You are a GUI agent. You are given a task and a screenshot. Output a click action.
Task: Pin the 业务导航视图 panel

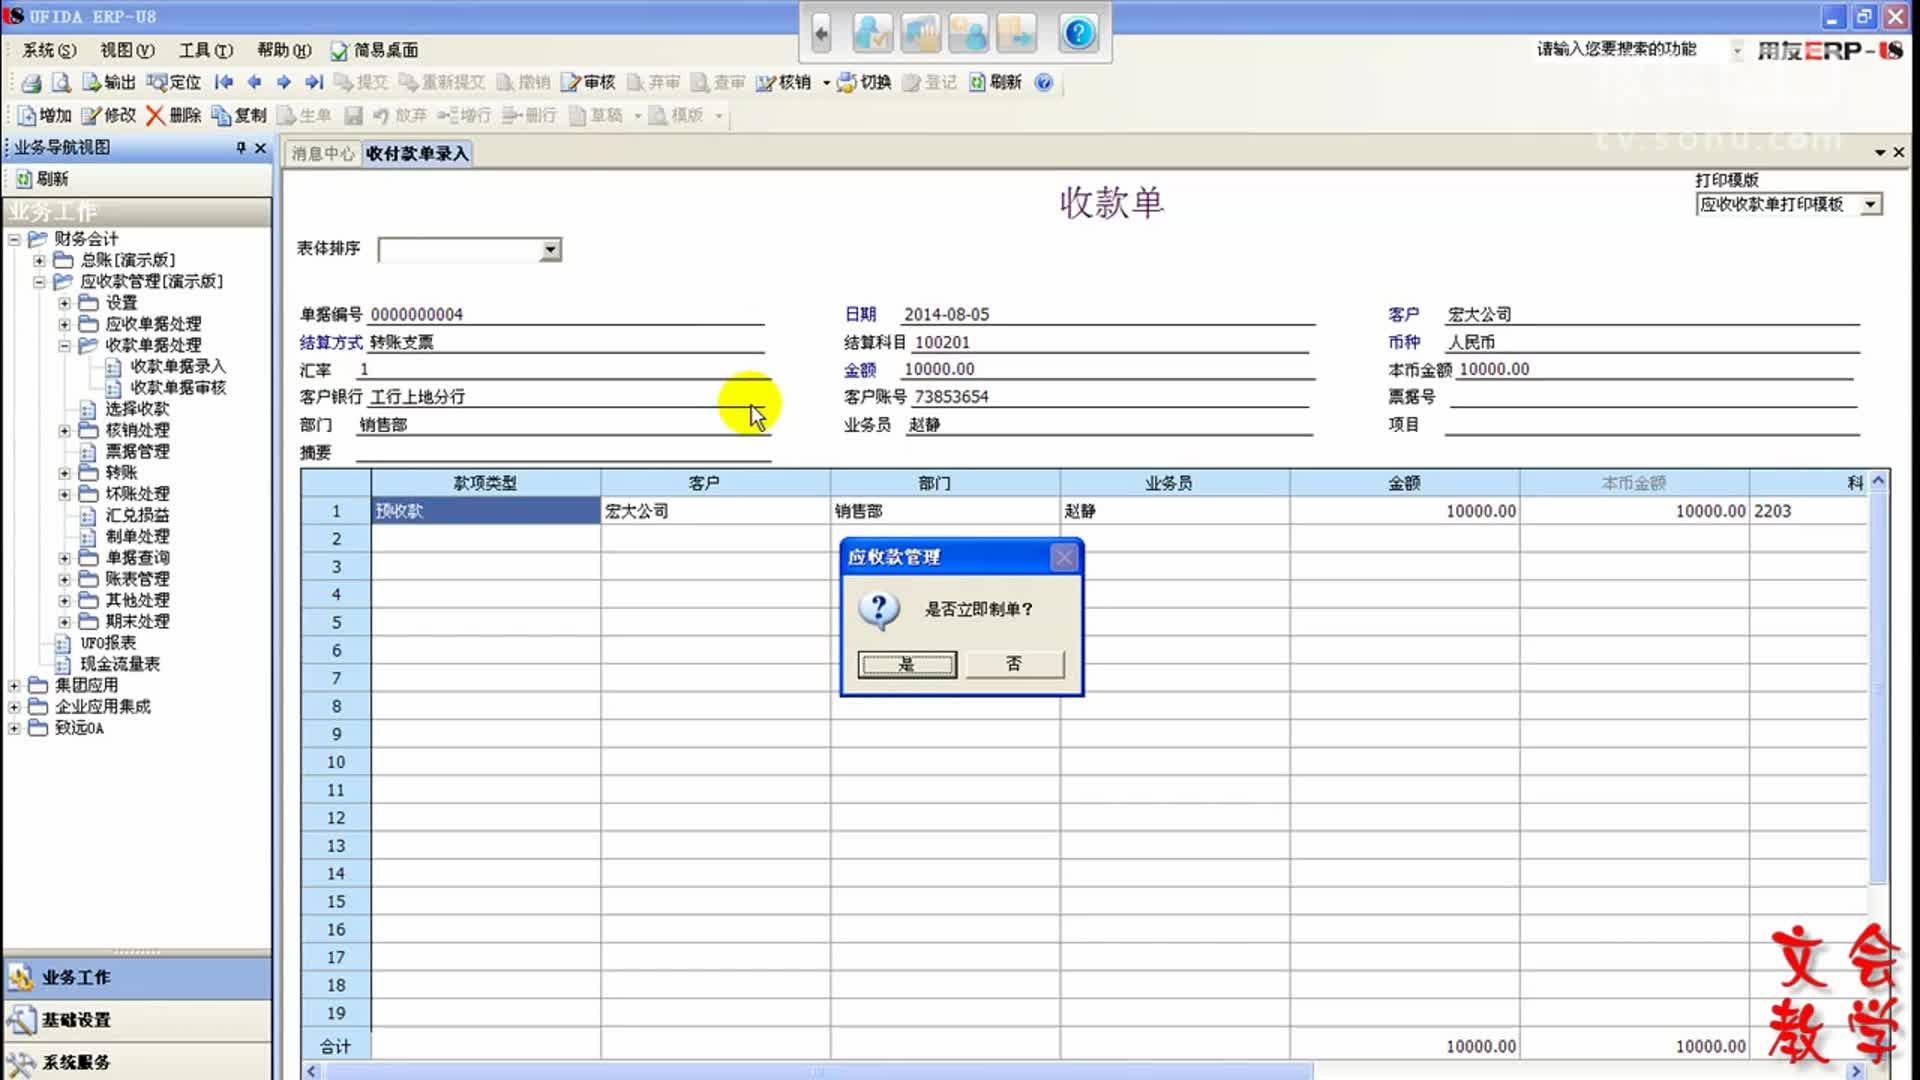click(x=241, y=148)
